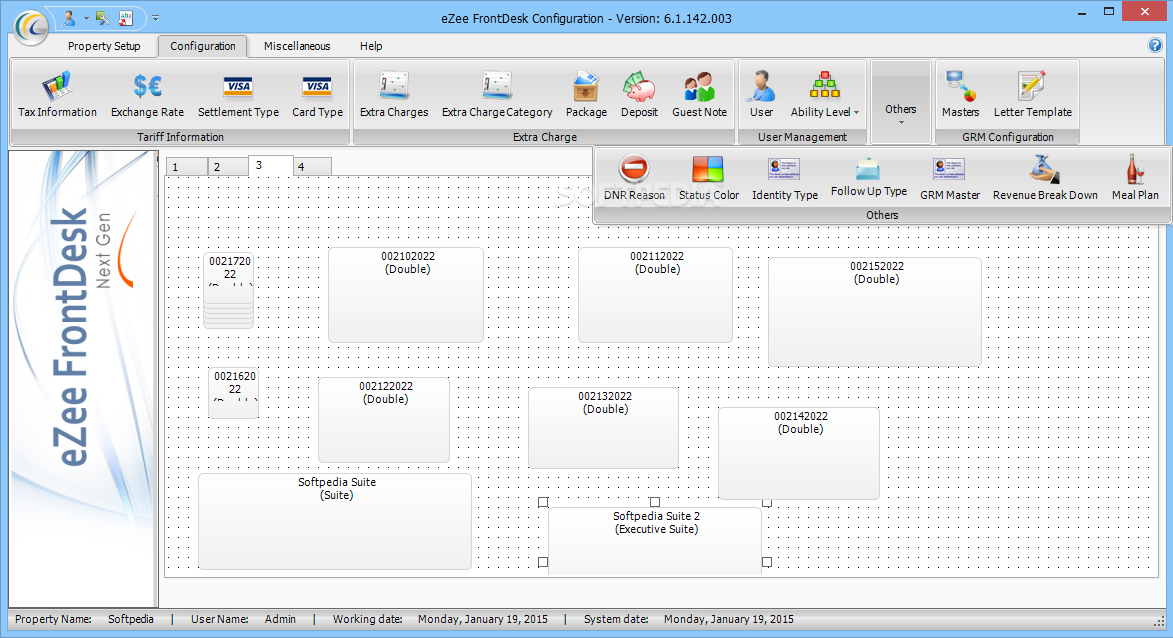Switch to floor tab 4
Viewport: 1173px width, 638px height.
(312, 167)
